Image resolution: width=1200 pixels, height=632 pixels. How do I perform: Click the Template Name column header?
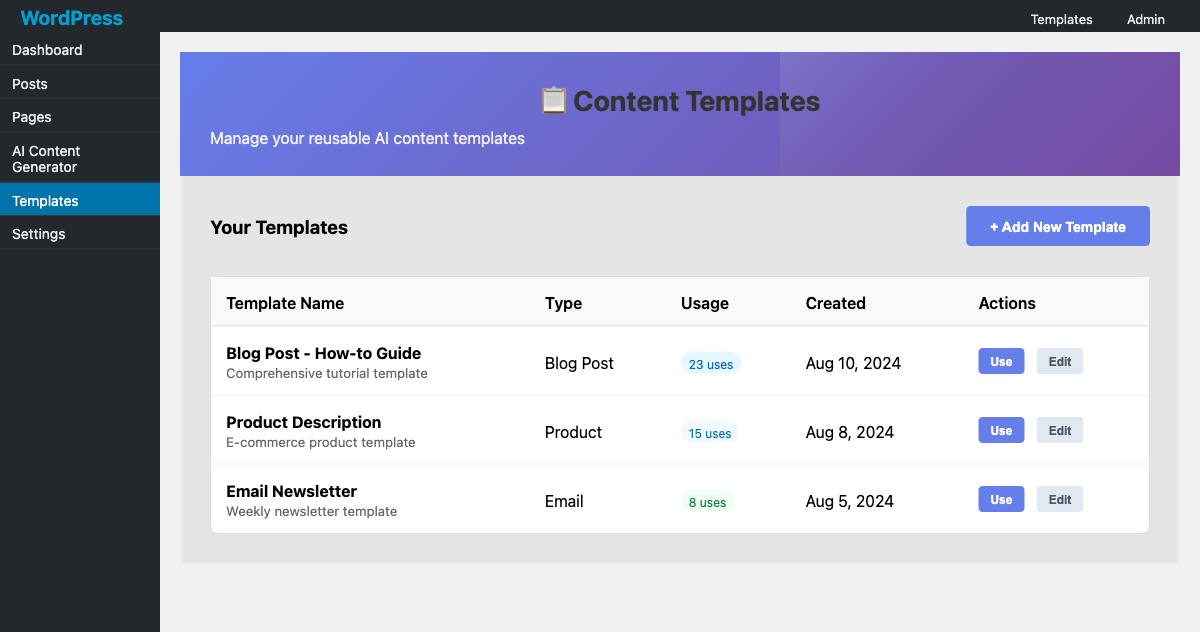285,303
